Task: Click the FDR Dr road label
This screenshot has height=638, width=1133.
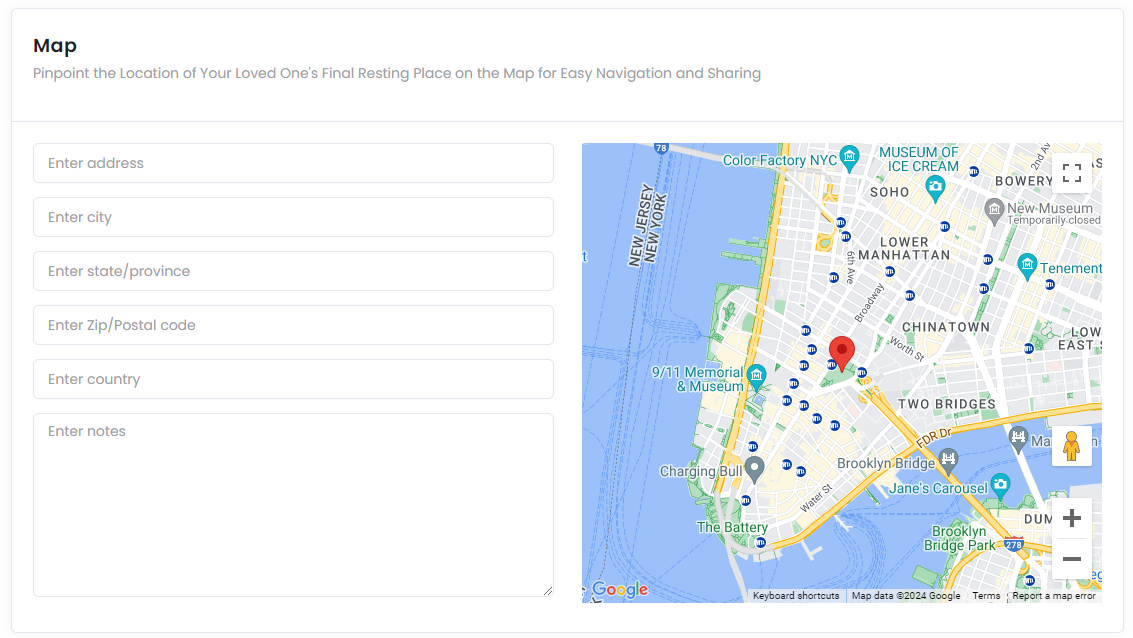Action: (x=934, y=437)
